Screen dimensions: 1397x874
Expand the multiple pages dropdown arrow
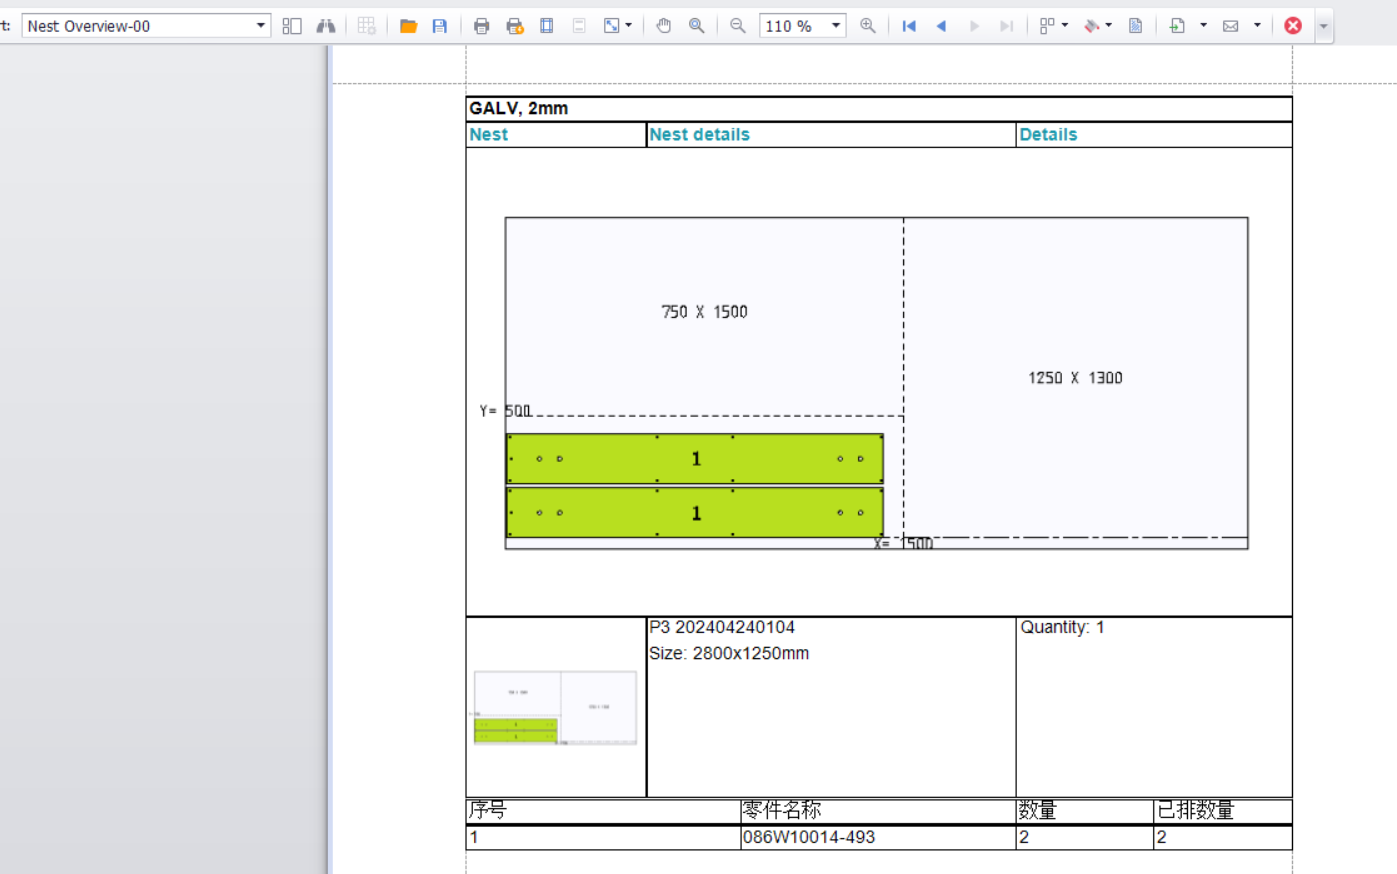click(1065, 26)
